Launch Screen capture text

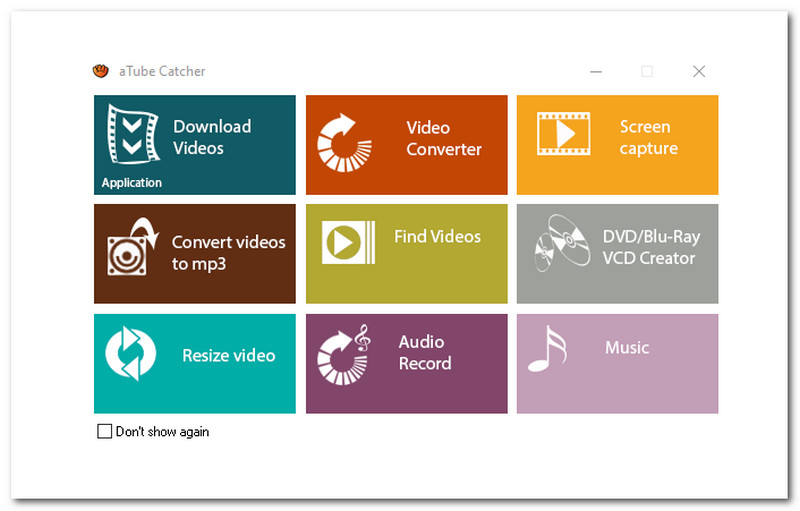click(648, 138)
